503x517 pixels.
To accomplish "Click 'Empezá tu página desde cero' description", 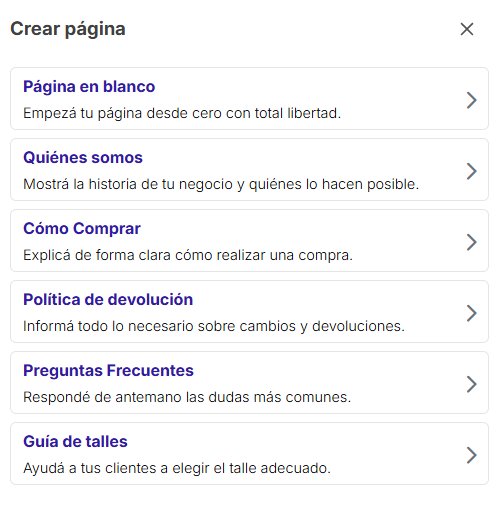I will click(182, 113).
